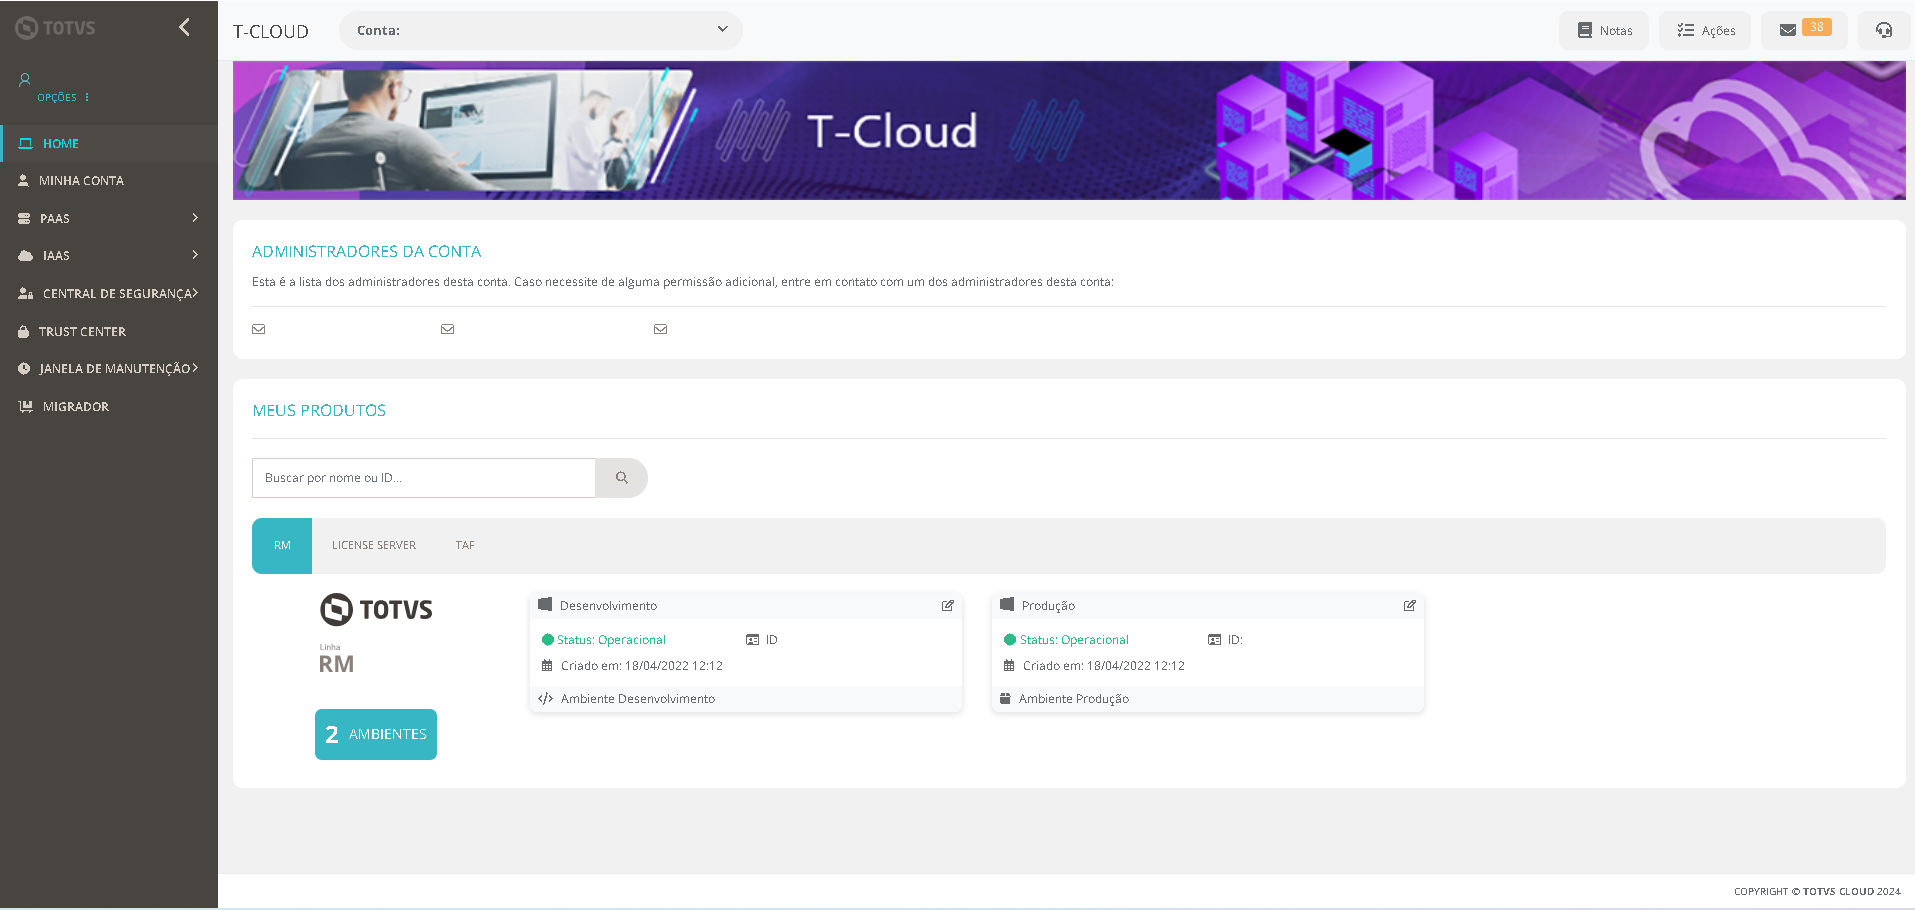This screenshot has width=1915, height=910.
Task: Click Criado em date in Produção card
Action: point(1103,666)
